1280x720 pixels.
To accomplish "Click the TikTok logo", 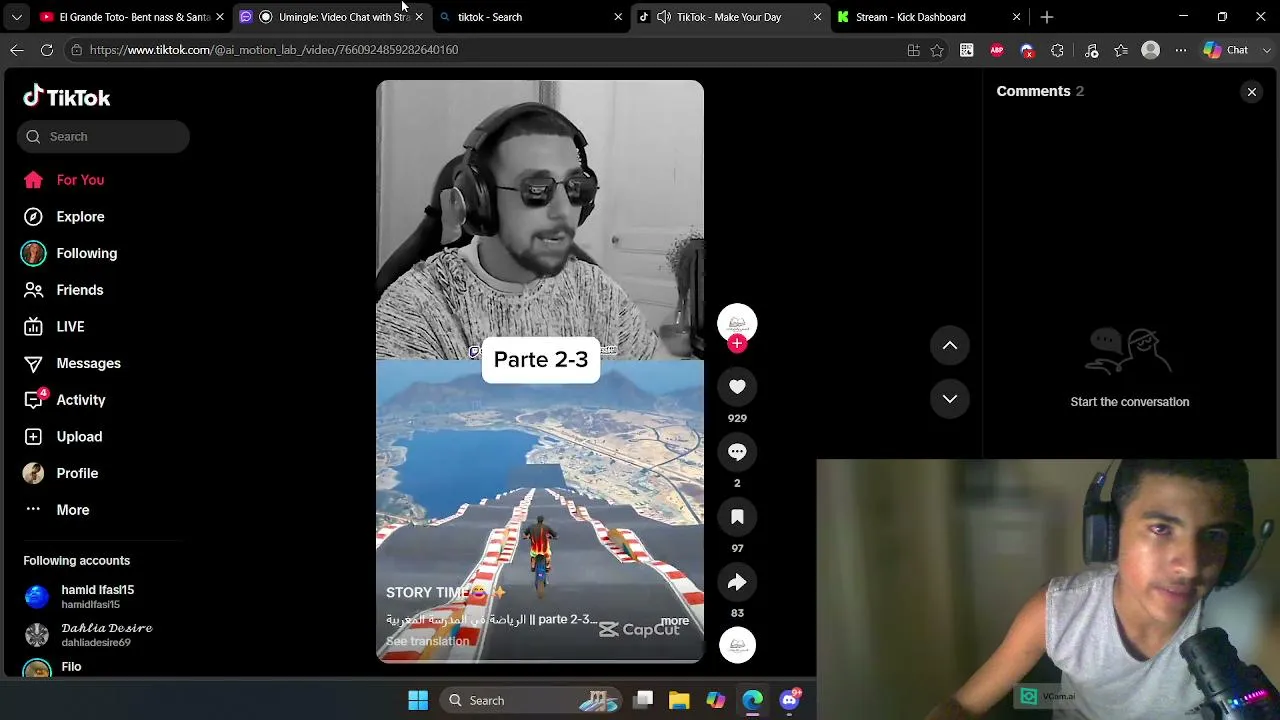I will point(67,97).
